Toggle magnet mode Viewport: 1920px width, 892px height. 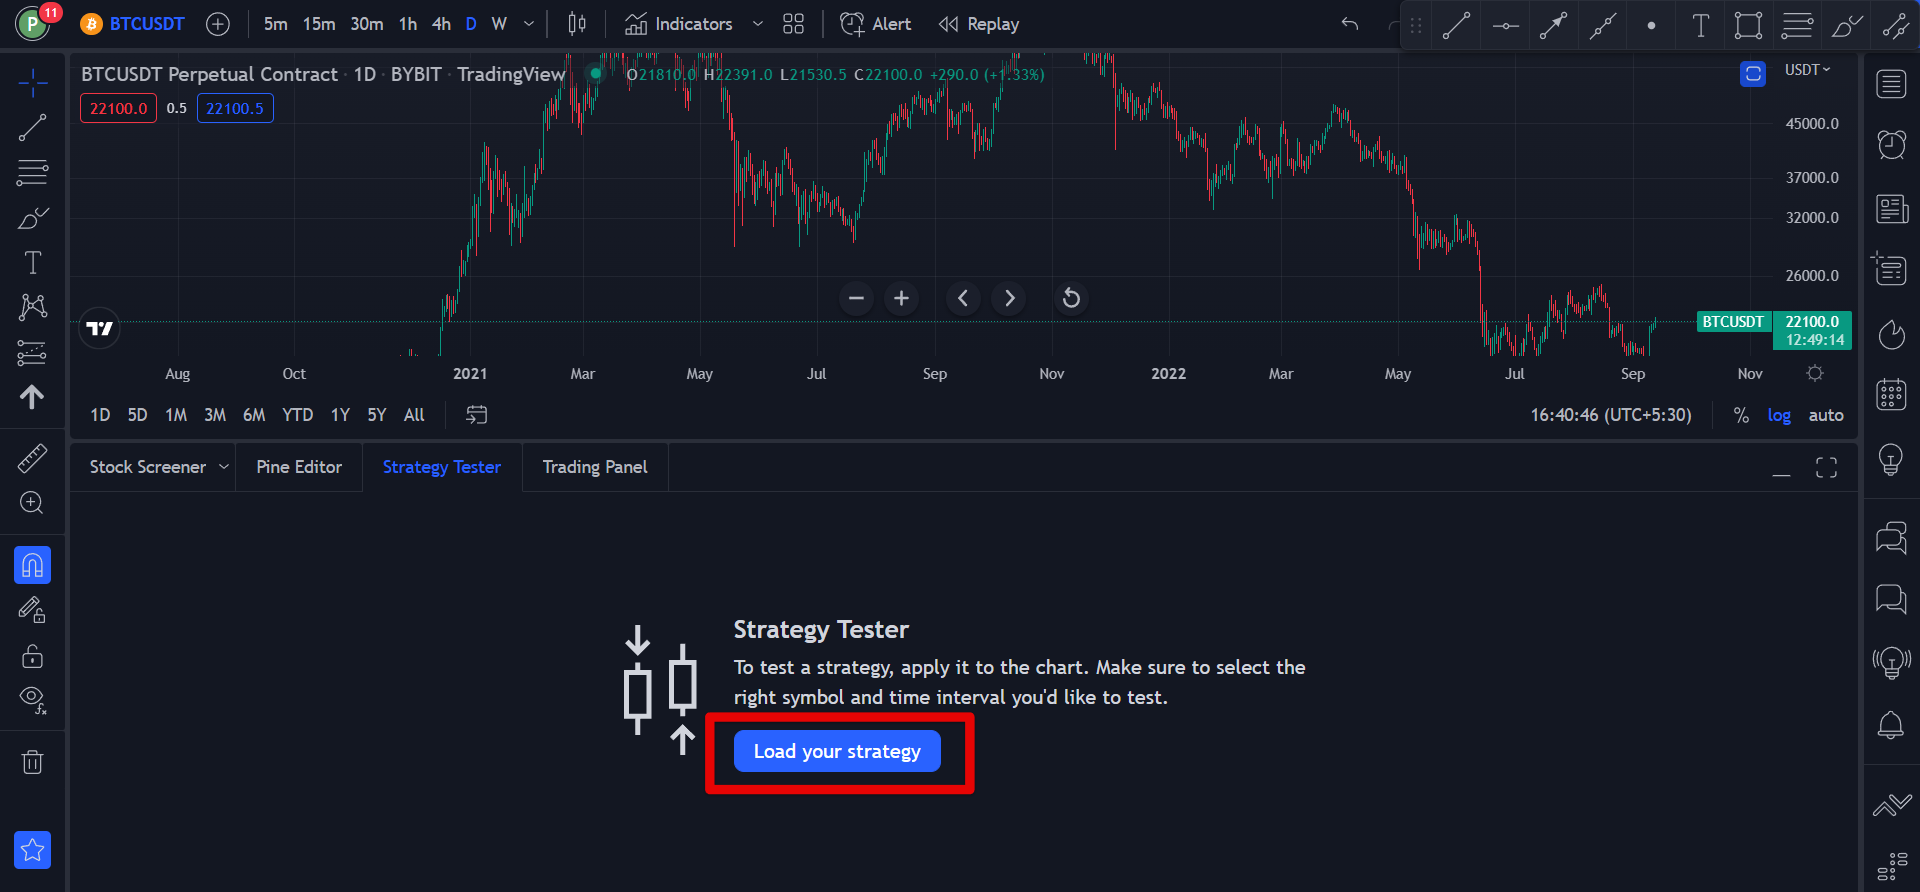32,565
